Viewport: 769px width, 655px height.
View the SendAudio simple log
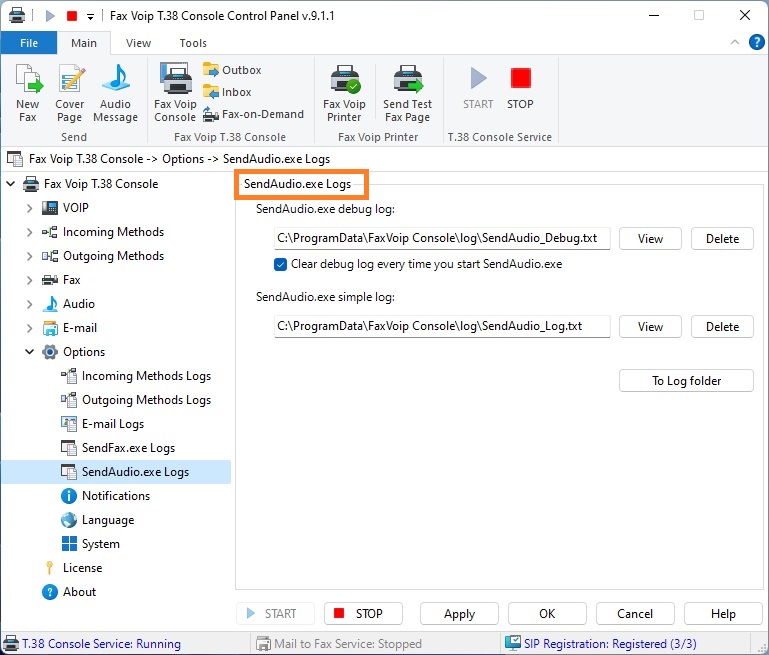click(x=650, y=327)
